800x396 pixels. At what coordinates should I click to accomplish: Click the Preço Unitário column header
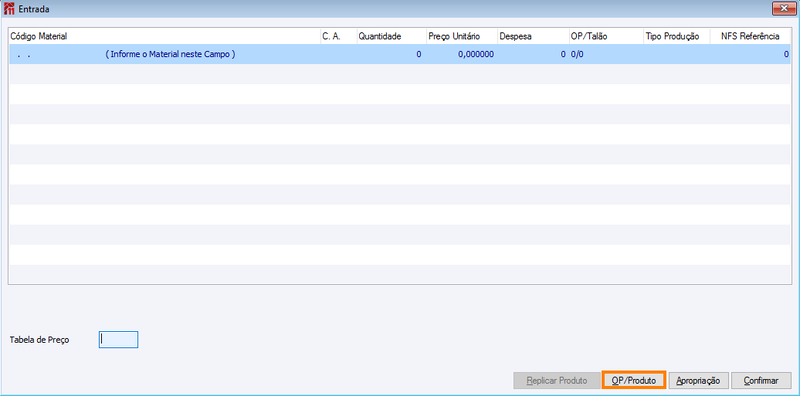462,36
